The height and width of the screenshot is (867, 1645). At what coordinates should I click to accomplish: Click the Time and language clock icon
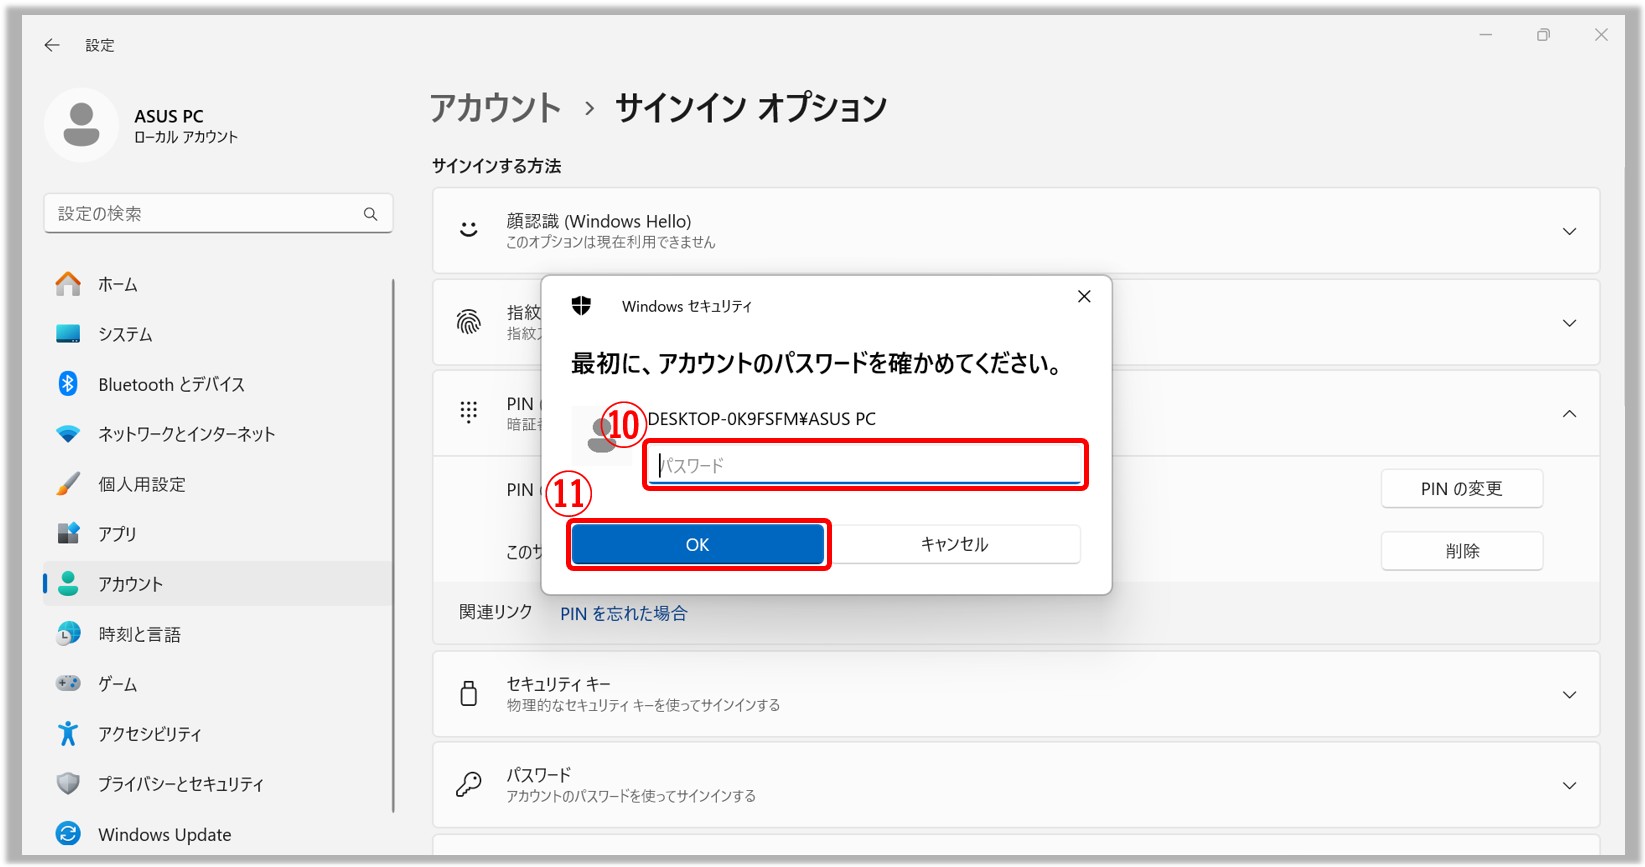68,634
